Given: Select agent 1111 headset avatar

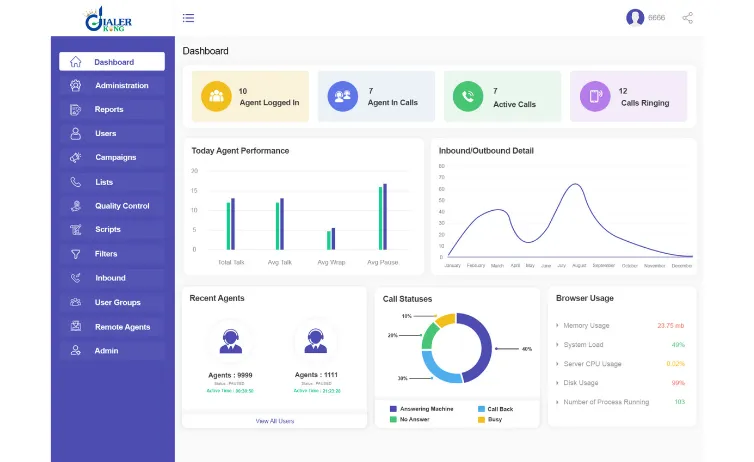Looking at the screenshot, I should [x=316, y=341].
